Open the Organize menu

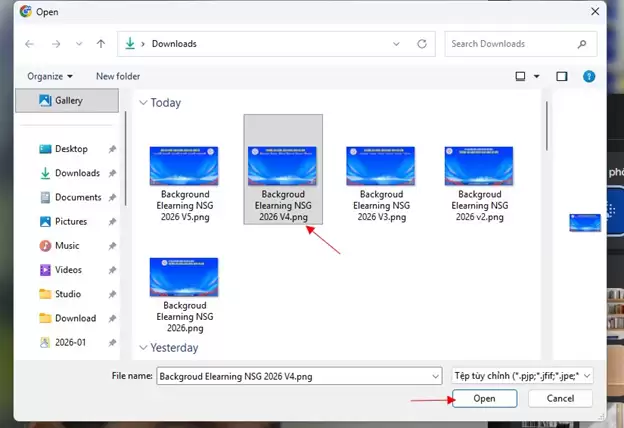50,76
